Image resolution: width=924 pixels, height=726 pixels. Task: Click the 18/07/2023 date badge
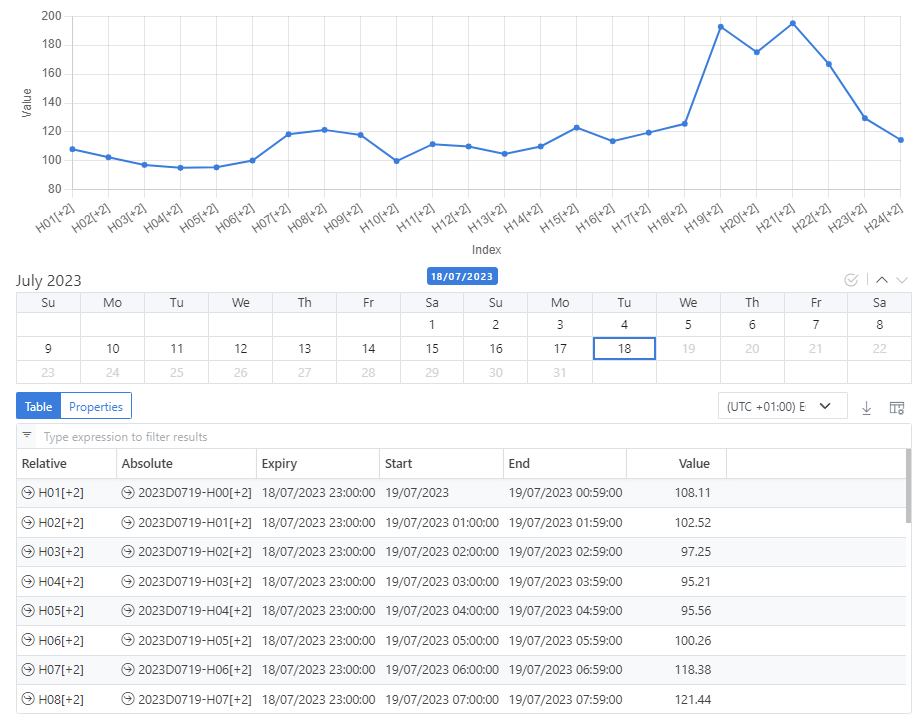click(x=461, y=276)
